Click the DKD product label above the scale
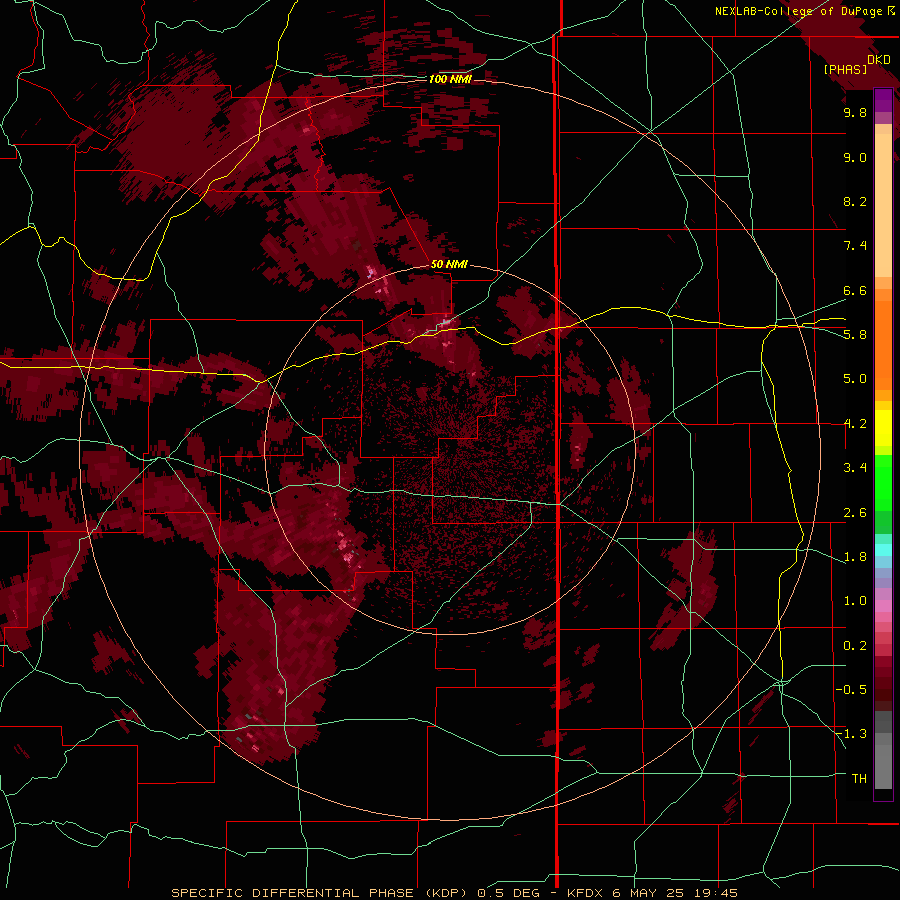The image size is (900, 900). tap(879, 60)
